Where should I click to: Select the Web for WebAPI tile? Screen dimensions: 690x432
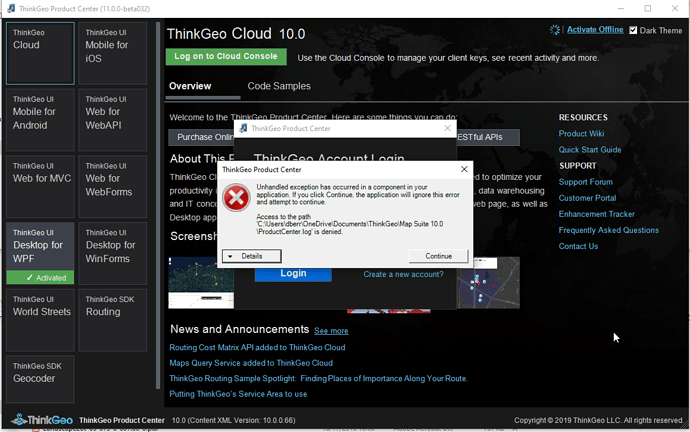(x=113, y=120)
